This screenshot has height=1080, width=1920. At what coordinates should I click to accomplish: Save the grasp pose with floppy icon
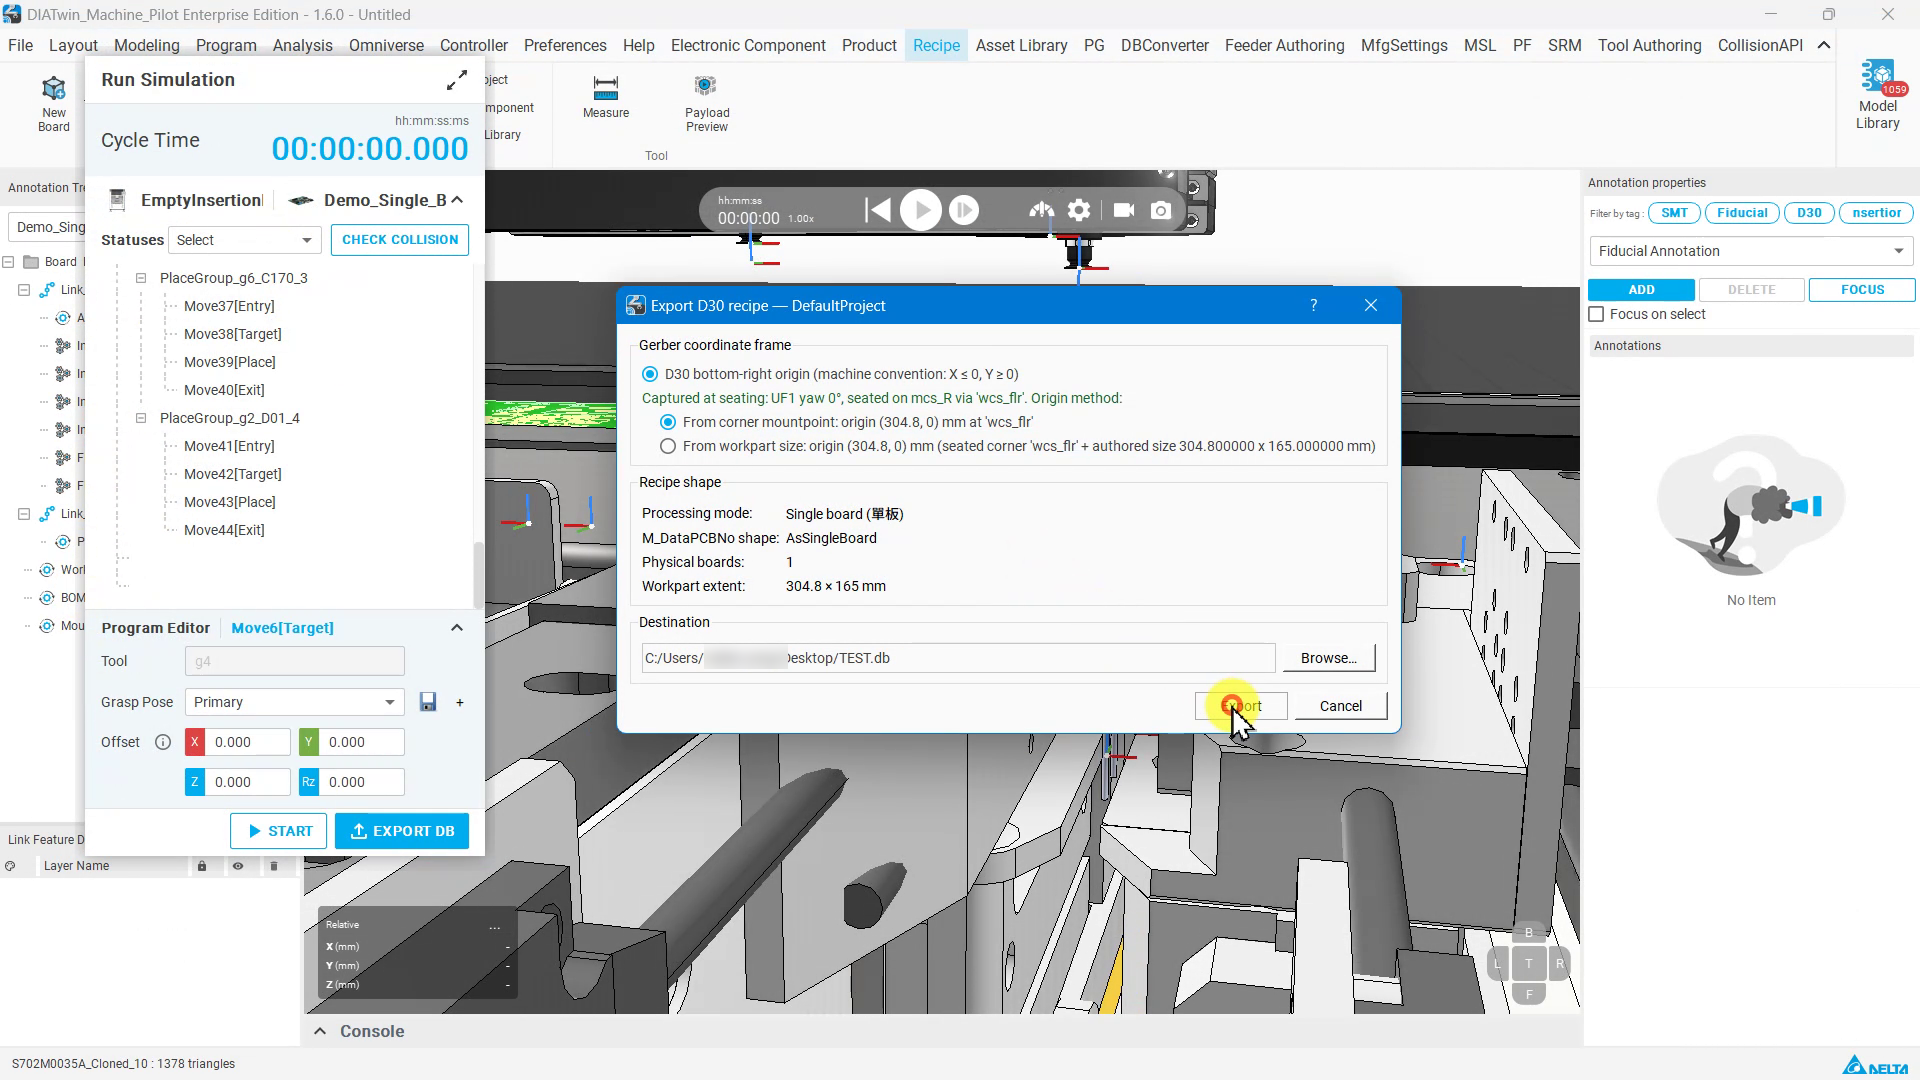pos(428,702)
